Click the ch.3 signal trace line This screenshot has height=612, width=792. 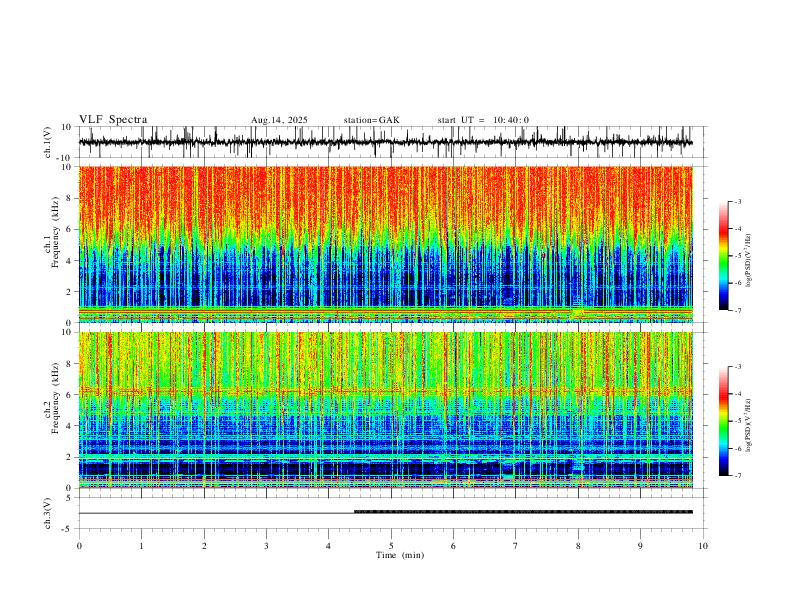(x=385, y=513)
